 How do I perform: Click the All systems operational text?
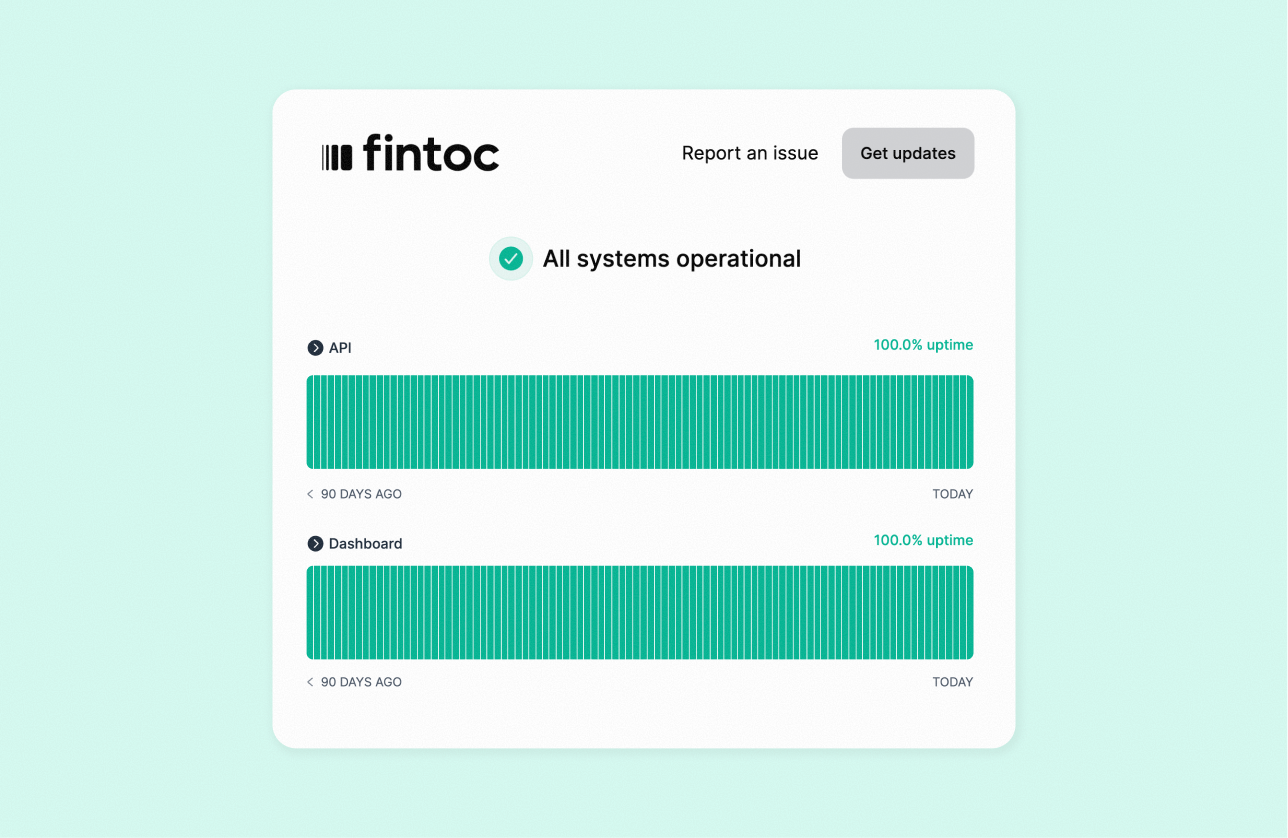pyautogui.click(x=672, y=259)
